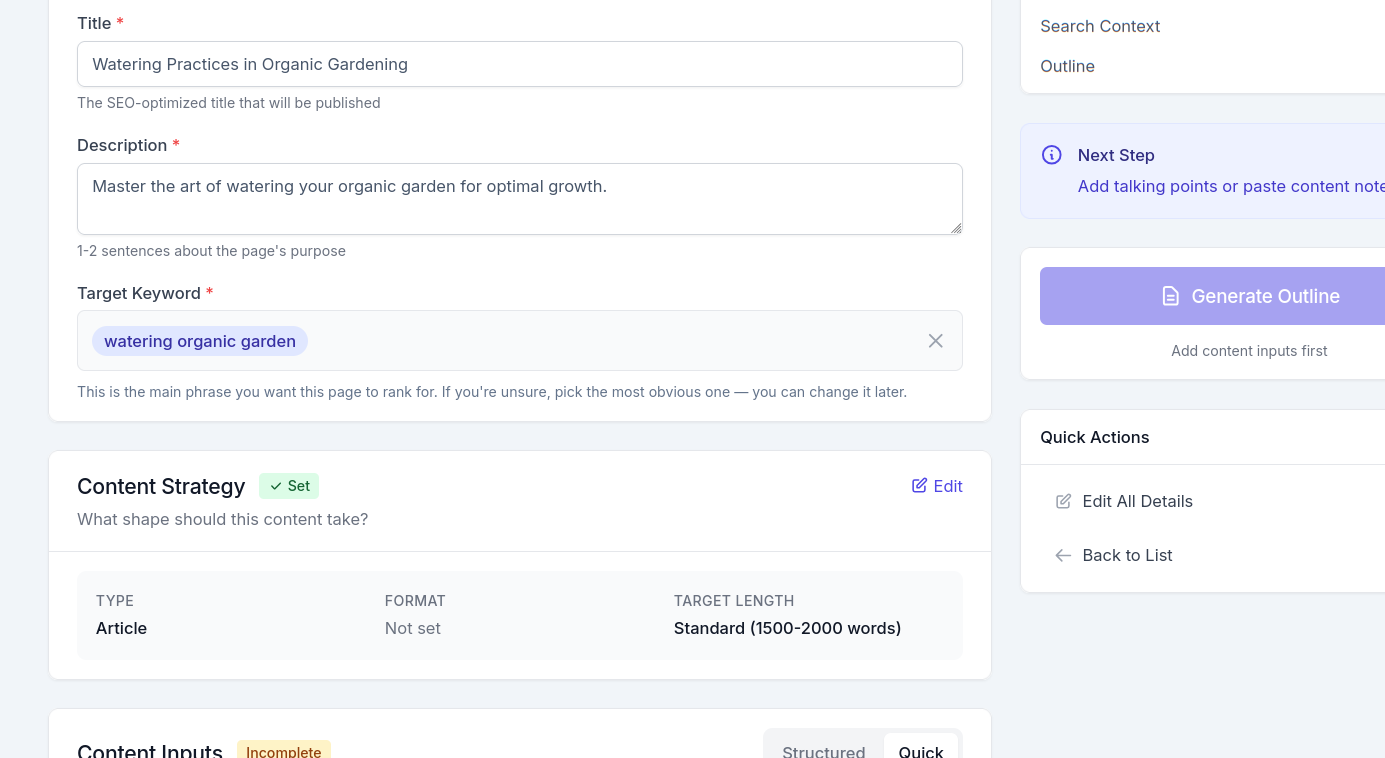Click into the Title input field
The height and width of the screenshot is (758, 1385).
520,64
